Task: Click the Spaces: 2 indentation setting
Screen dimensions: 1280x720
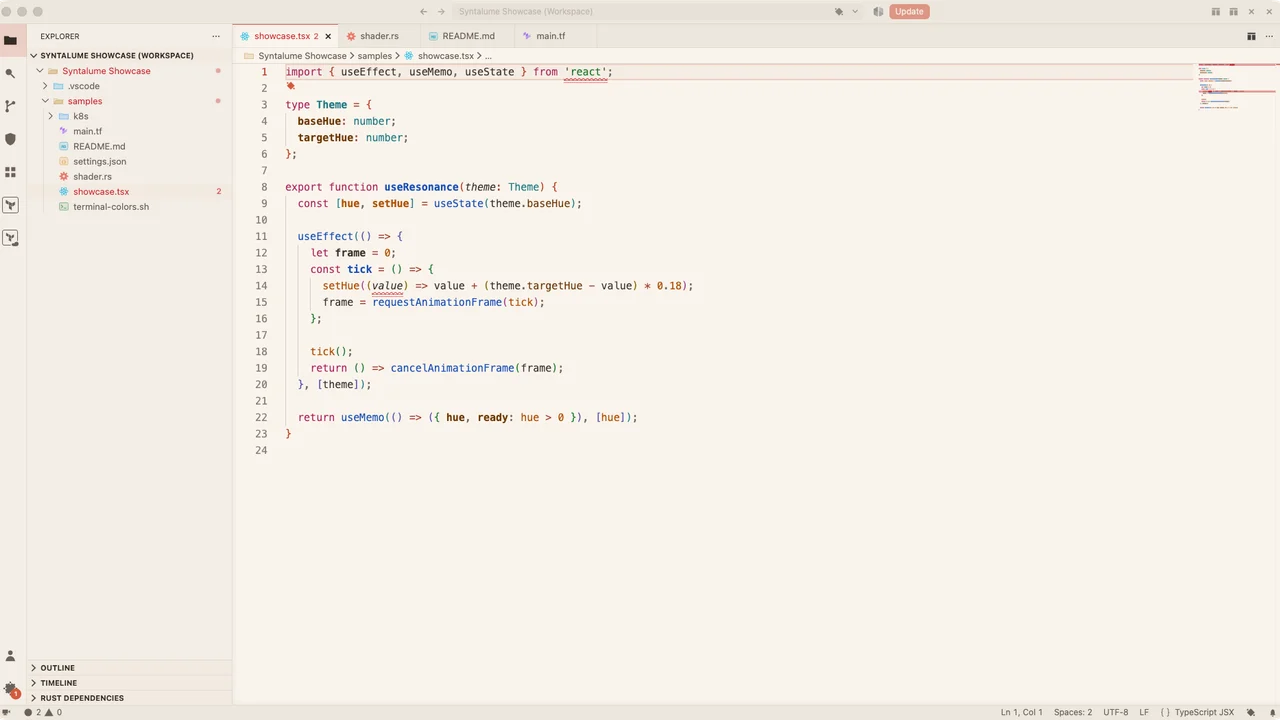Action: 1073,712
